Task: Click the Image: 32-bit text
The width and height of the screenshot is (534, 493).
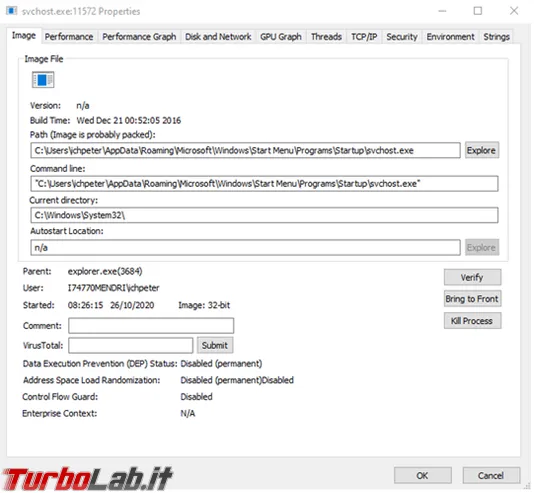Action: click(x=204, y=305)
